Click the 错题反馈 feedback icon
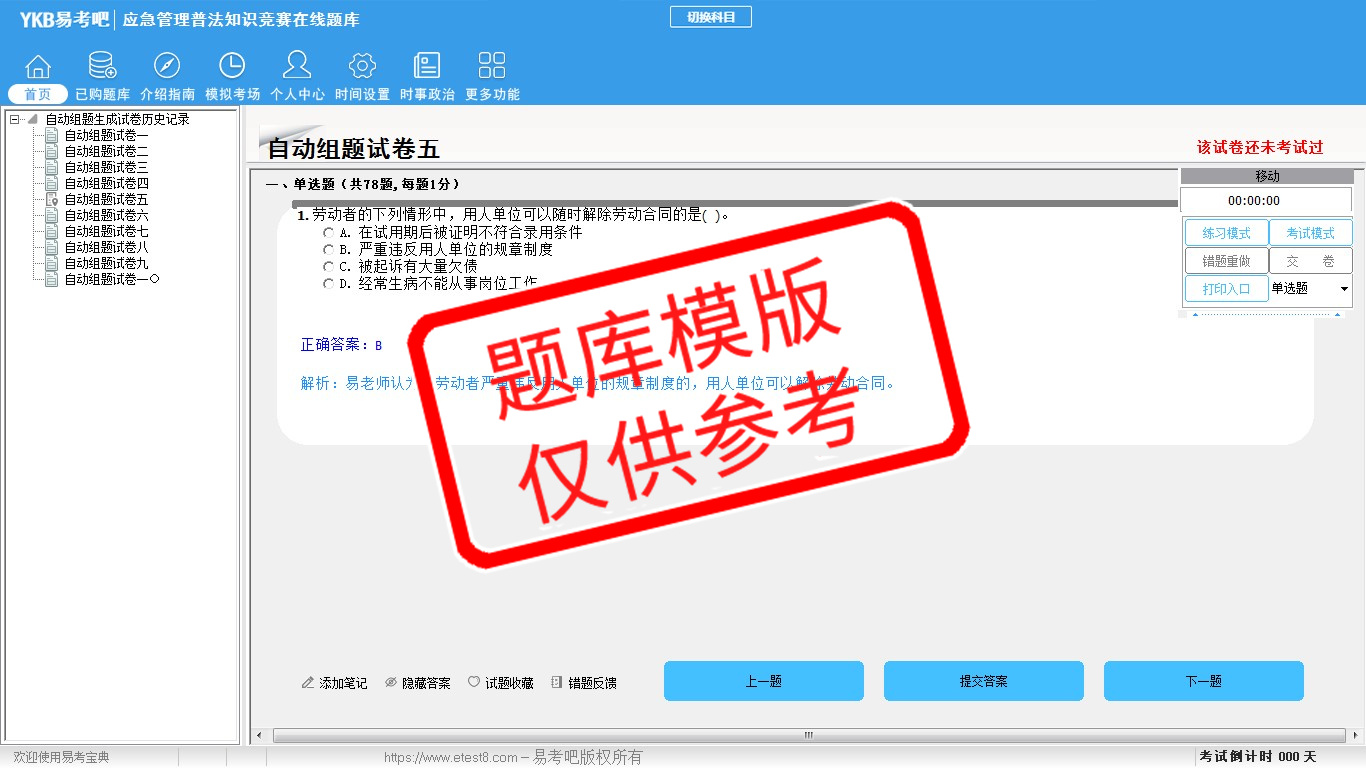Viewport: 1366px width, 768px height. (557, 683)
